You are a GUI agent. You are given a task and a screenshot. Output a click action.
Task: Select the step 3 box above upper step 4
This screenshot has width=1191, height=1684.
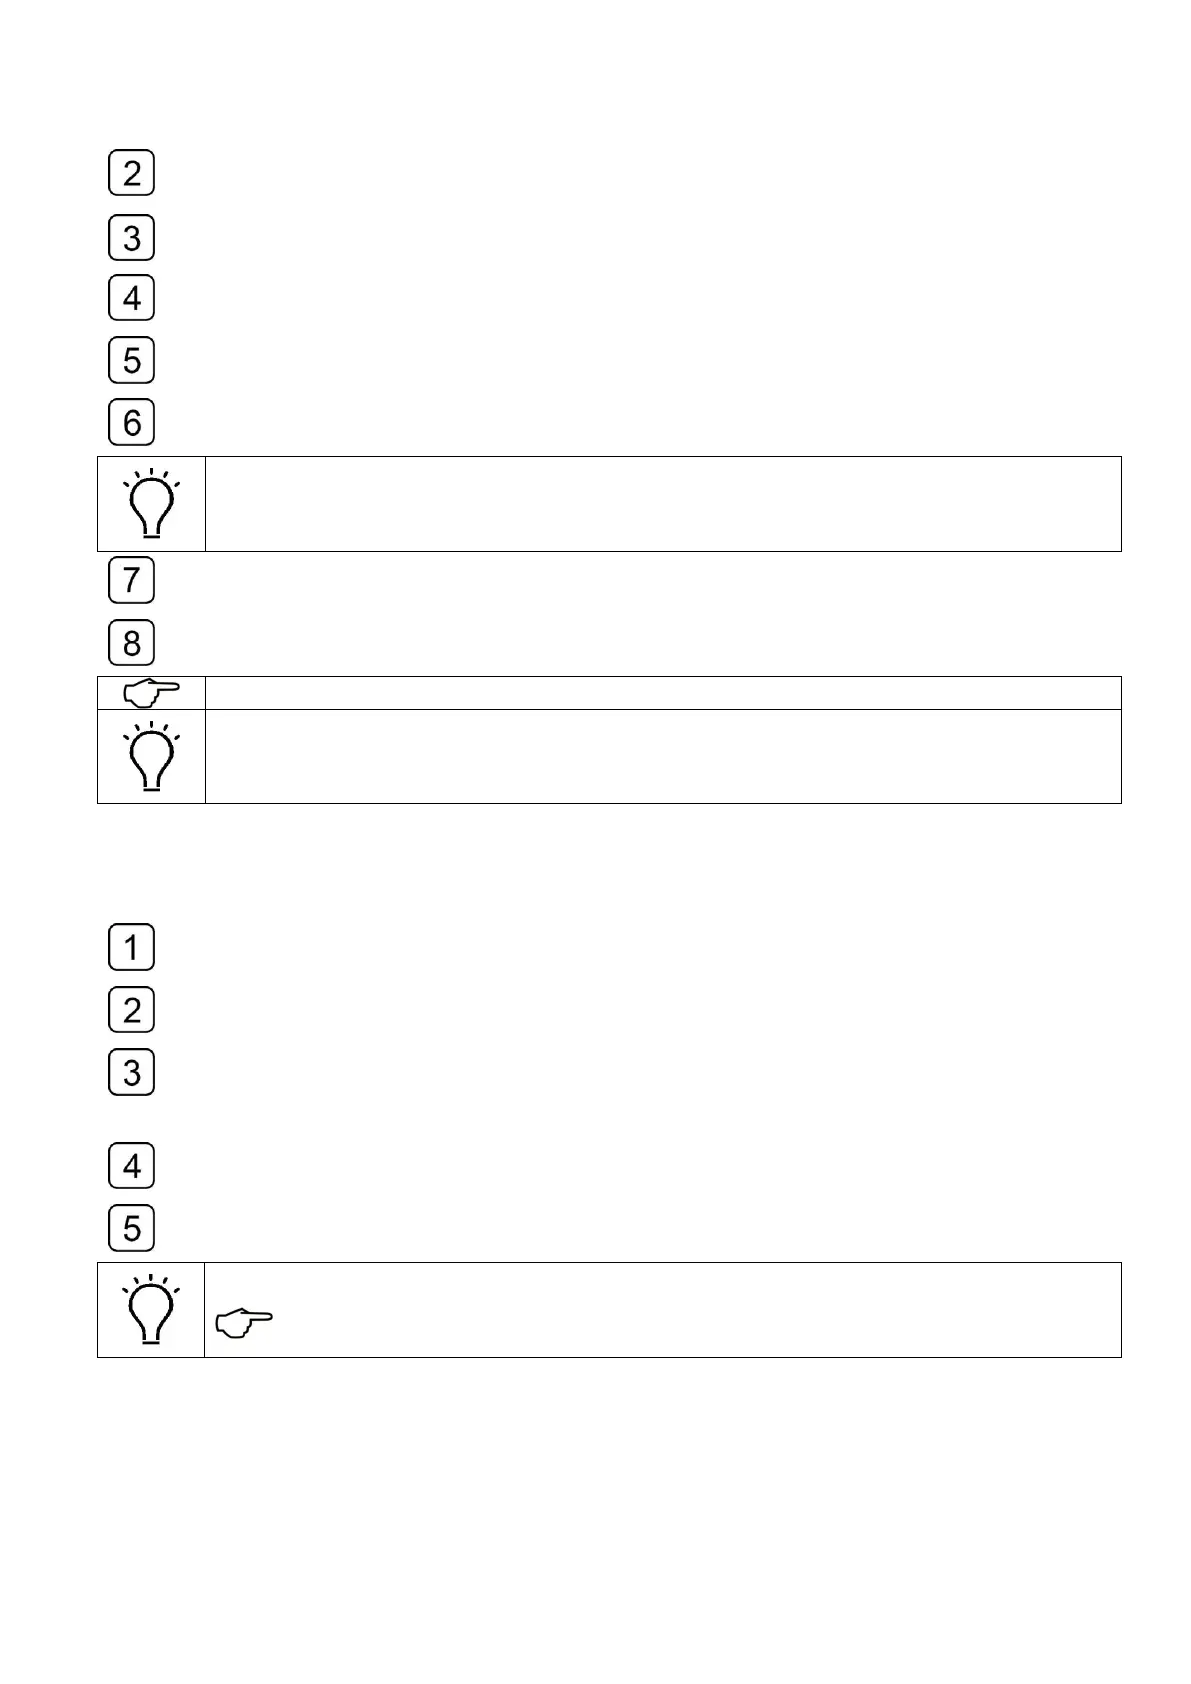click(131, 238)
